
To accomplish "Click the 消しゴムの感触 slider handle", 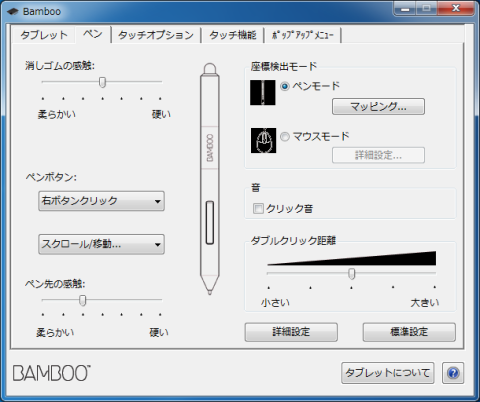I will [x=103, y=82].
